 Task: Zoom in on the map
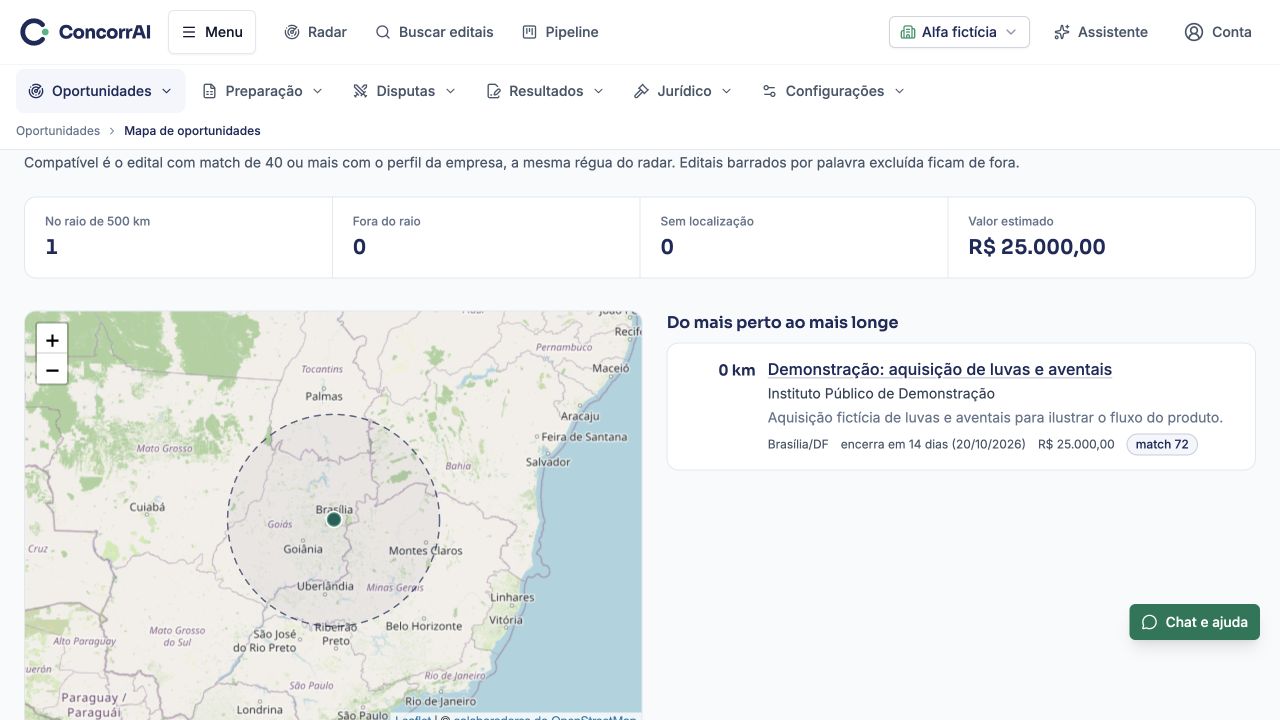(52, 340)
